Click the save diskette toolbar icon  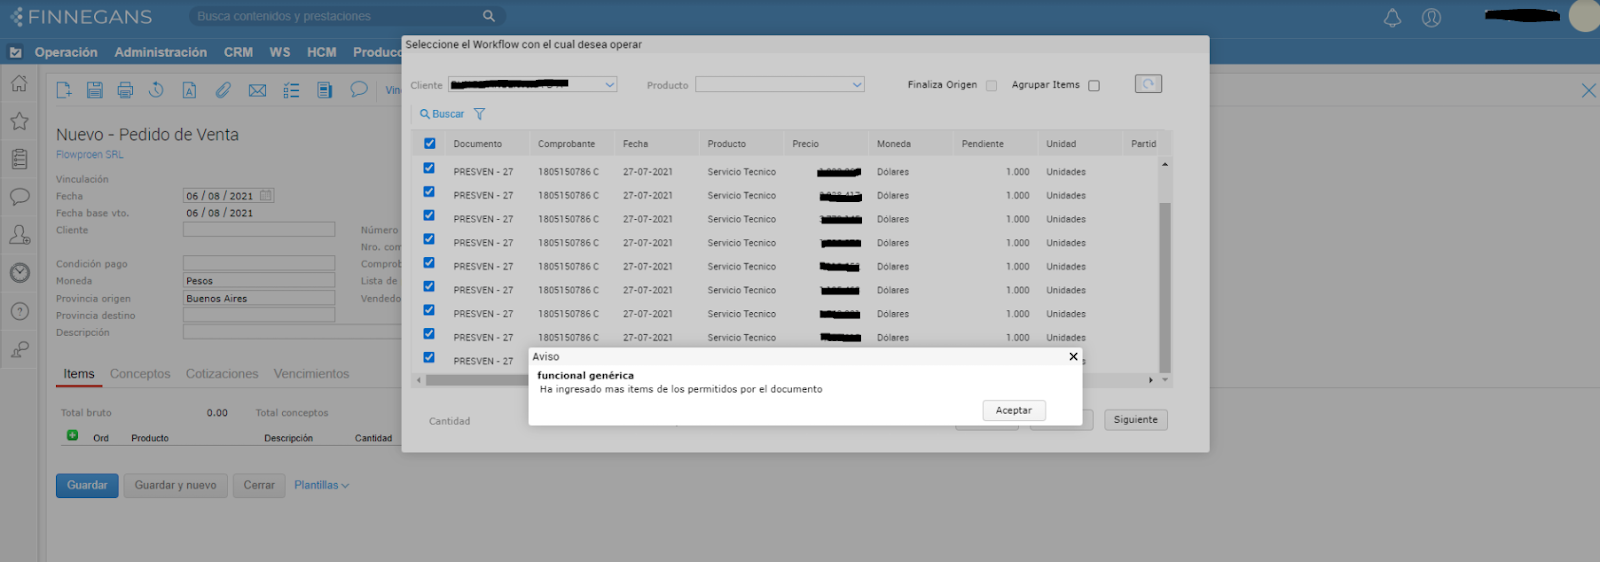coord(94,90)
